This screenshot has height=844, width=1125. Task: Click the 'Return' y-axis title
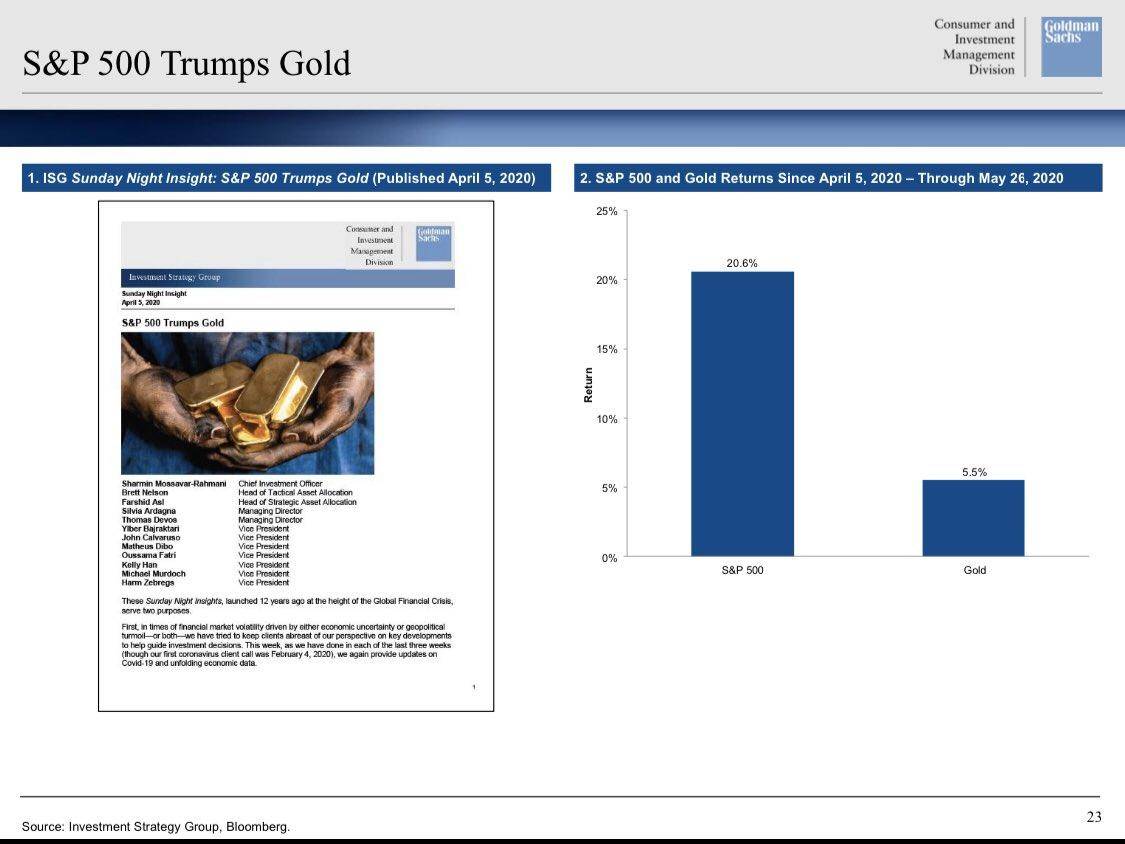pyautogui.click(x=588, y=385)
